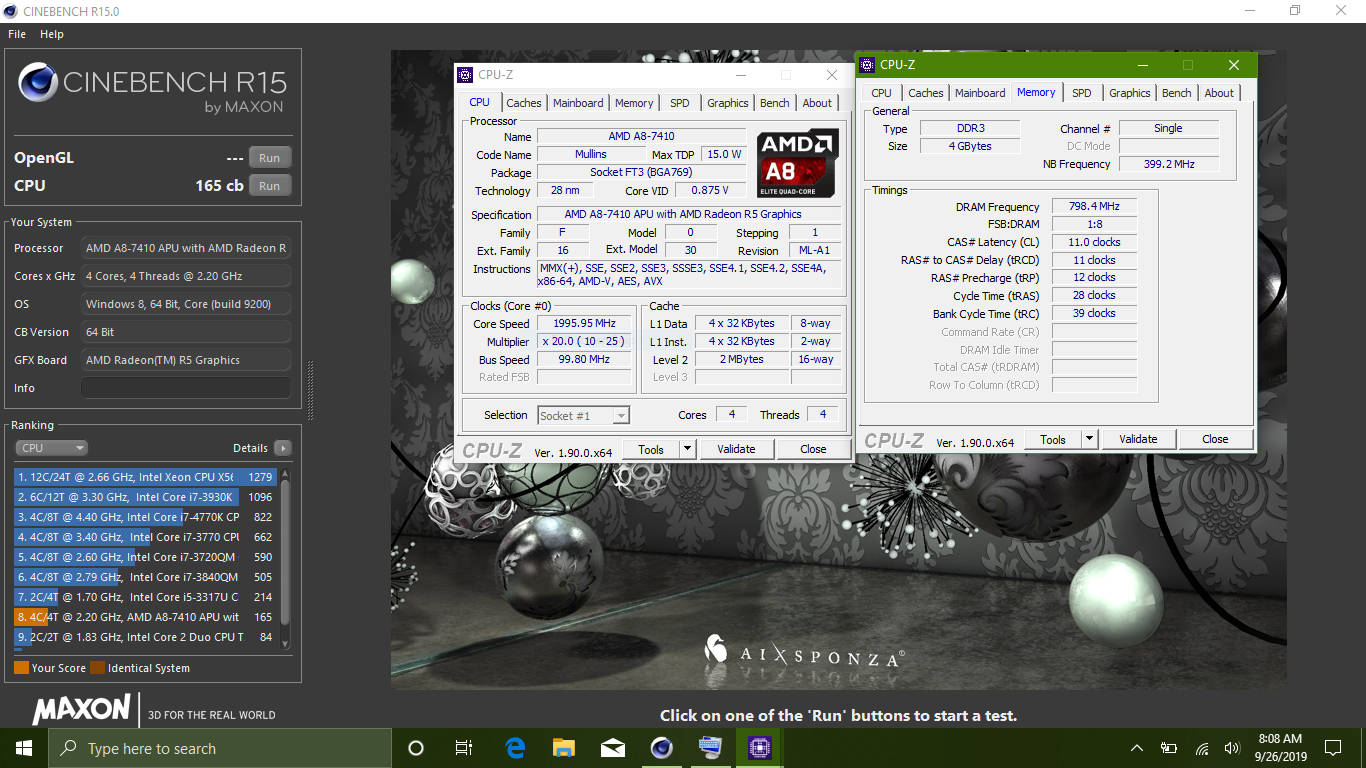The width and height of the screenshot is (1366, 768).
Task: Switch to About tab in right CPU-Z
Action: (1219, 93)
